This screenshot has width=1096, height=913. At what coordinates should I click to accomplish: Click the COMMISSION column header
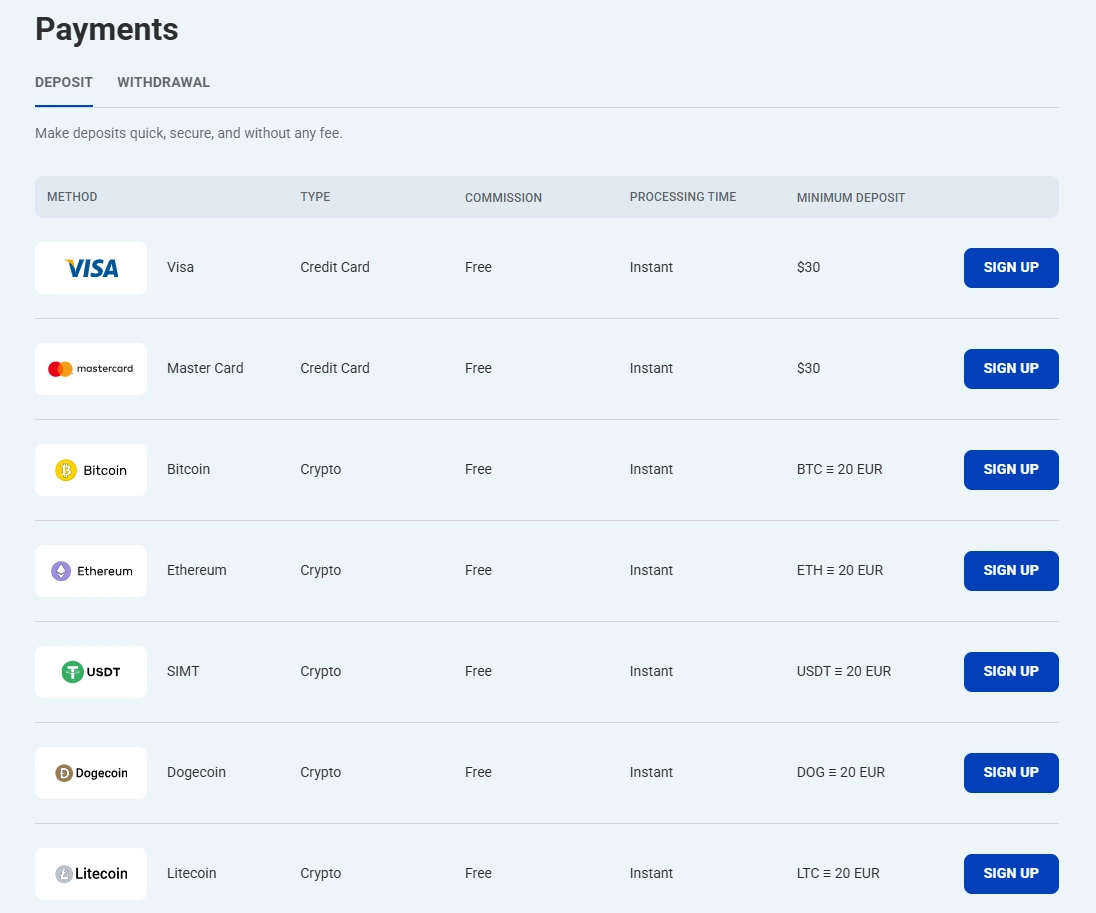[503, 198]
